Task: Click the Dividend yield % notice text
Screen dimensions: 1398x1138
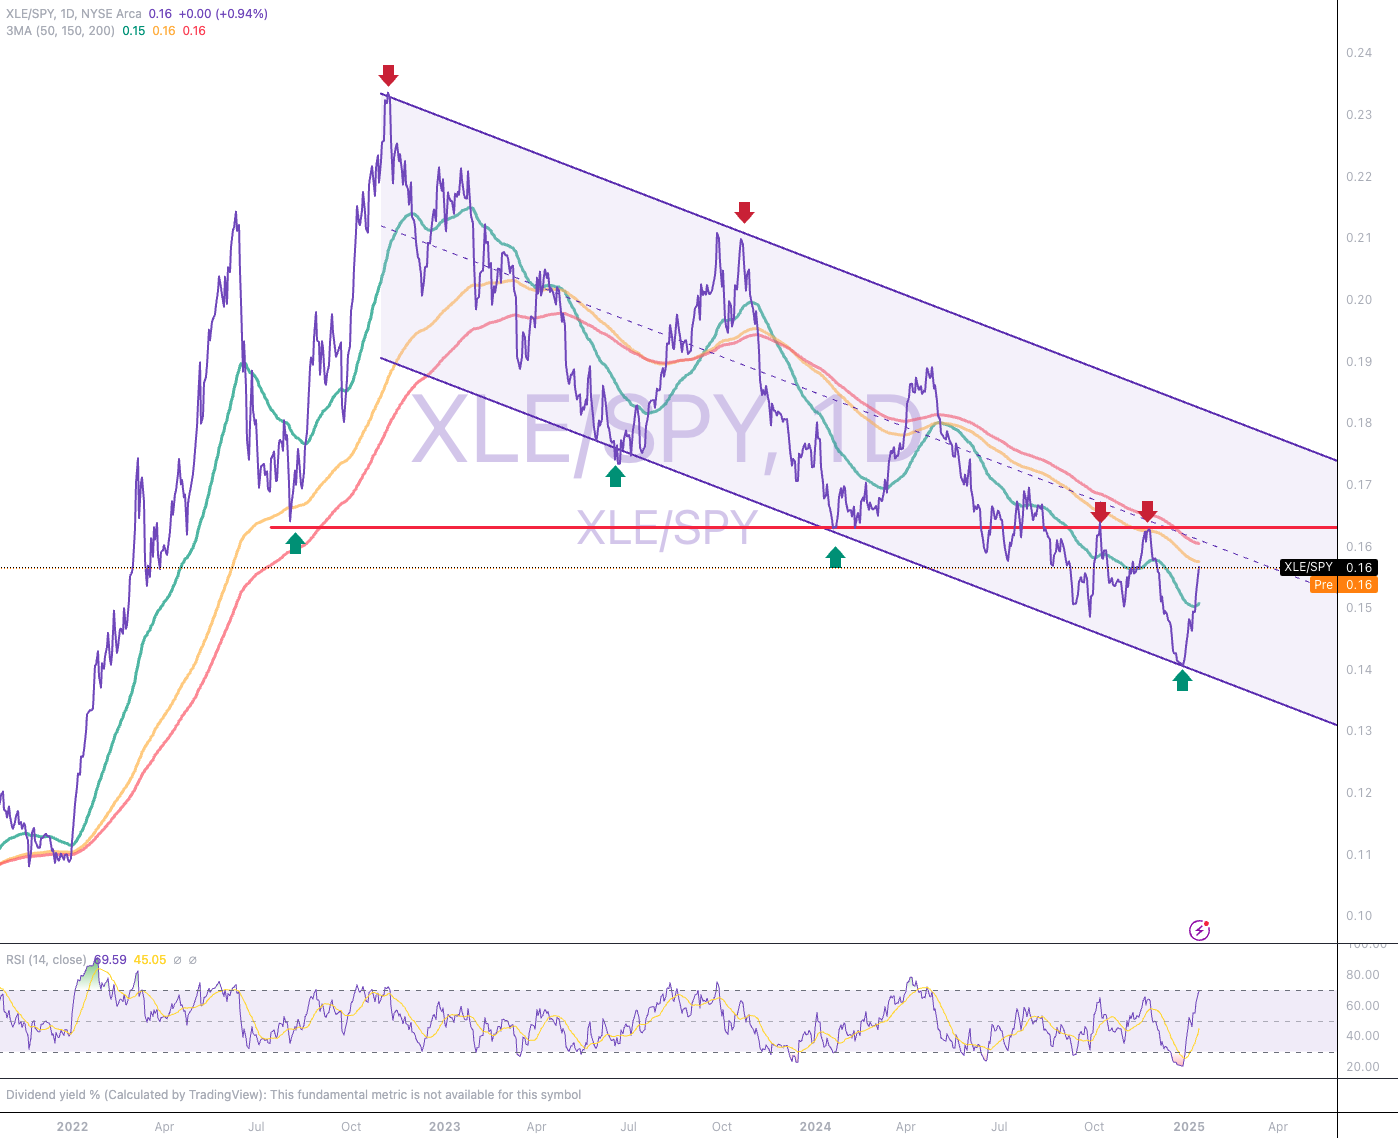Action: coord(293,1095)
